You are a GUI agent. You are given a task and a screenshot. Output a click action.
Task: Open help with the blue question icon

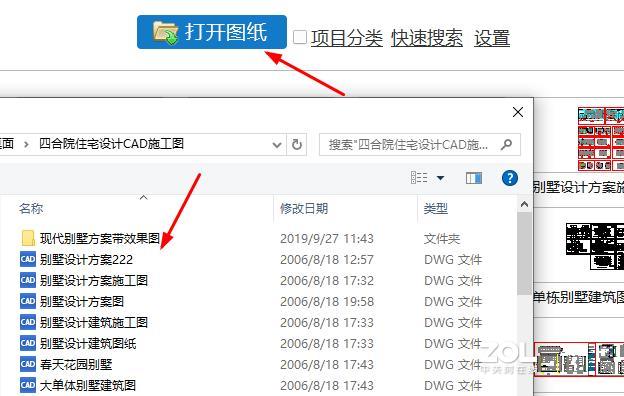(510, 178)
